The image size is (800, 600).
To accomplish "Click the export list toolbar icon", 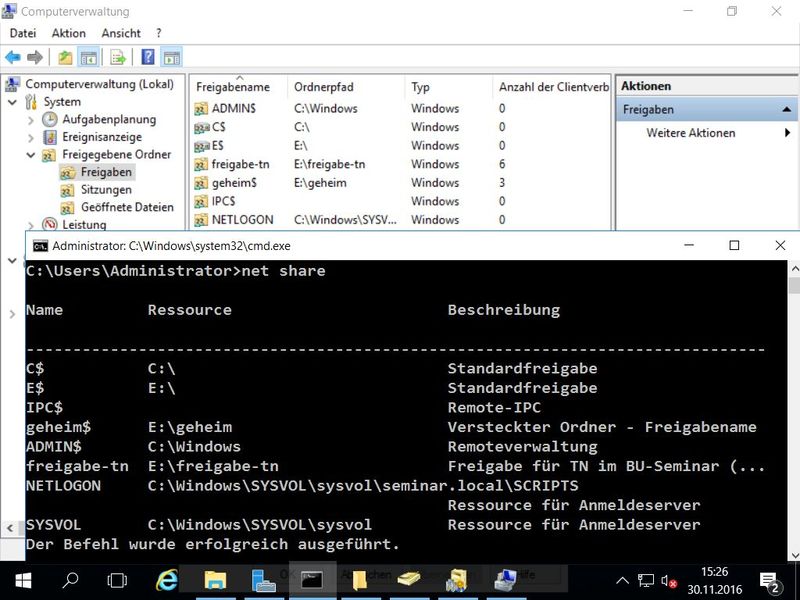I will point(118,58).
